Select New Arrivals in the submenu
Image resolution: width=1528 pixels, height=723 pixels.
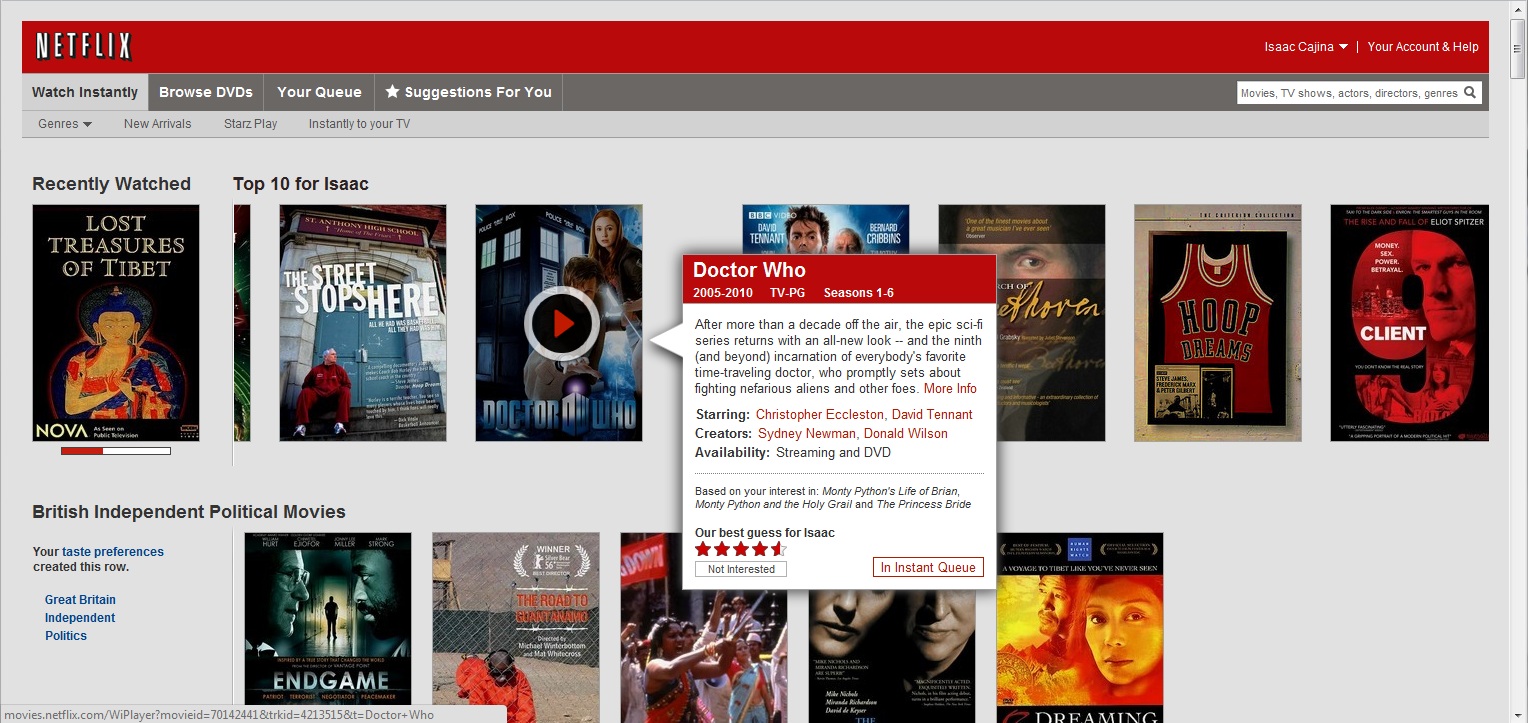click(158, 124)
